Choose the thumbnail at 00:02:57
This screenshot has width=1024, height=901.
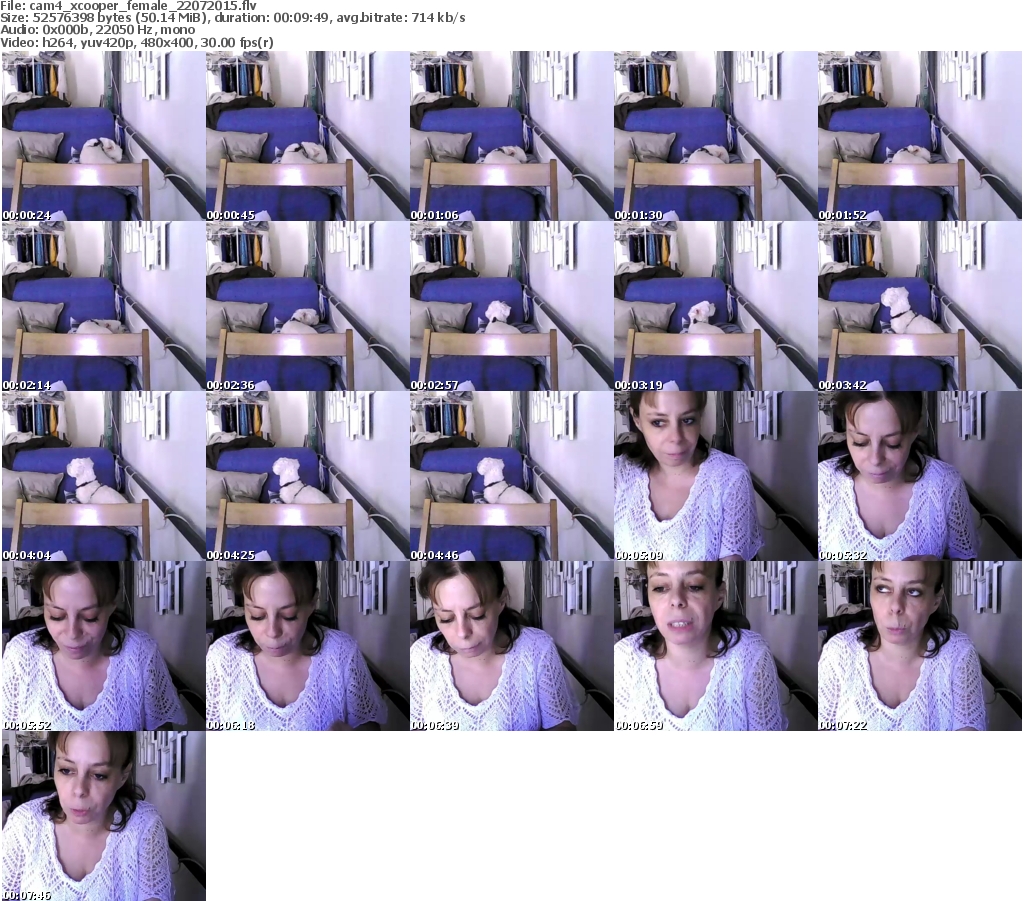click(x=511, y=306)
